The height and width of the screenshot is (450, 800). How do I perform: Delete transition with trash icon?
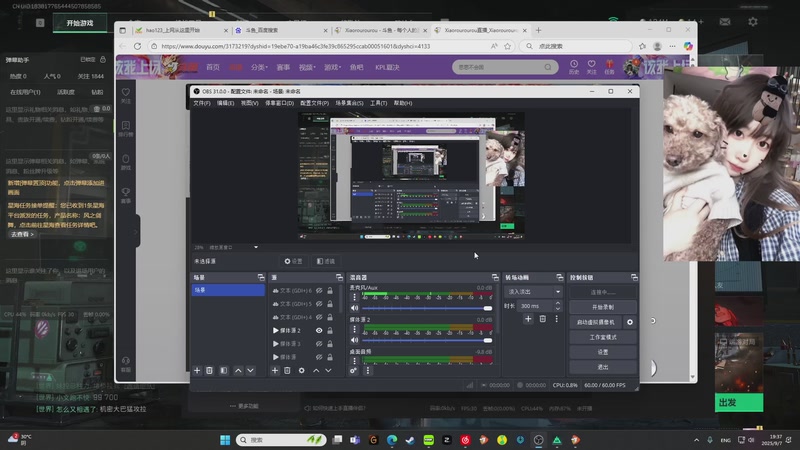pos(543,319)
